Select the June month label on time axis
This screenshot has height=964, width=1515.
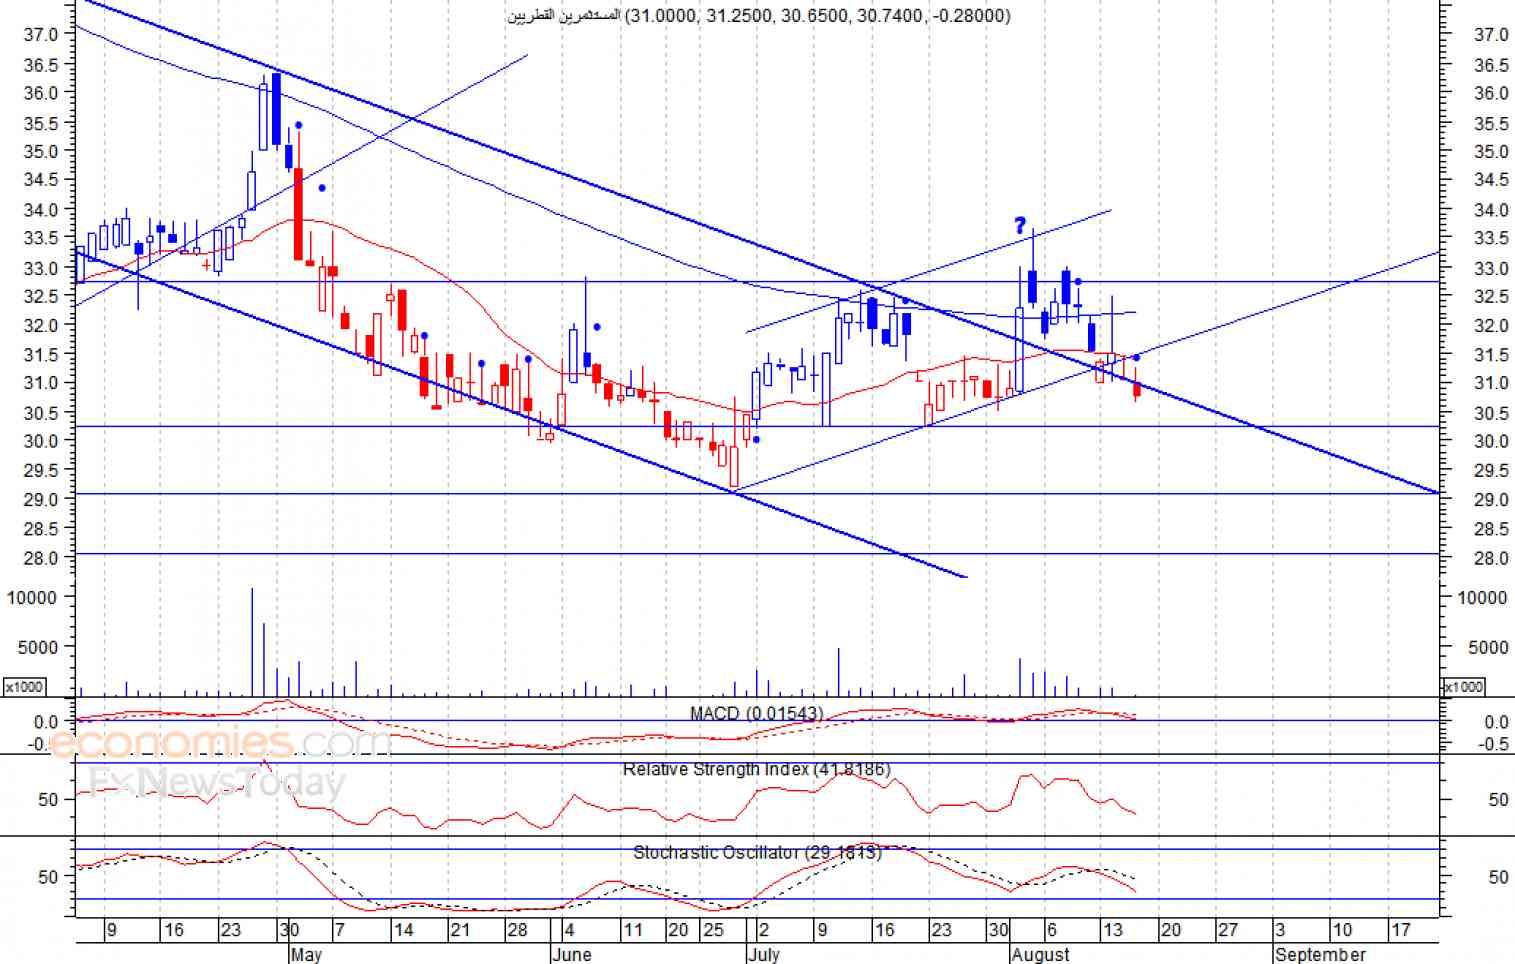click(x=571, y=954)
